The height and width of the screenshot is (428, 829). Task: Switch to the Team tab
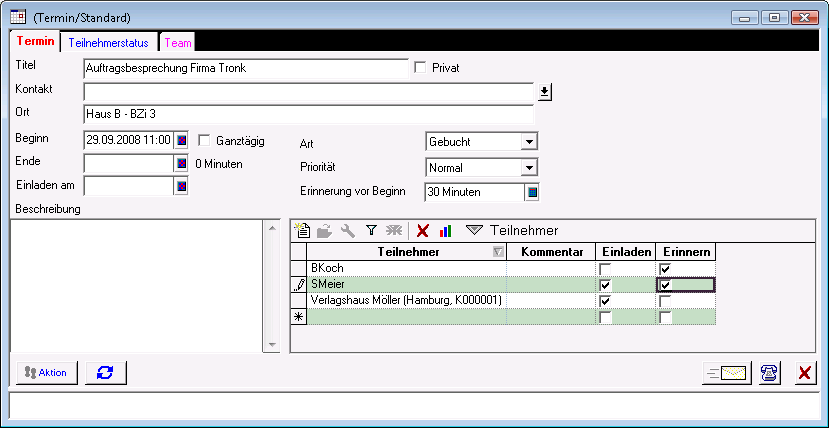point(178,43)
